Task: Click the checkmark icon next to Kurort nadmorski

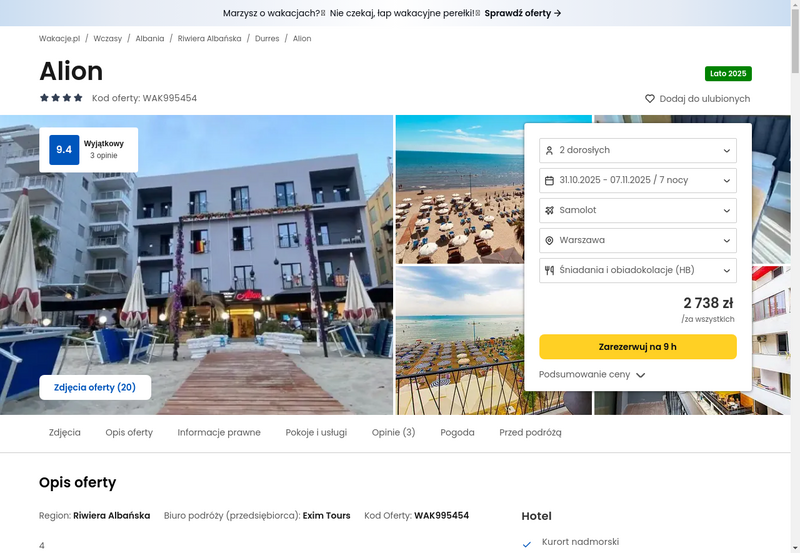Action: coord(527,544)
